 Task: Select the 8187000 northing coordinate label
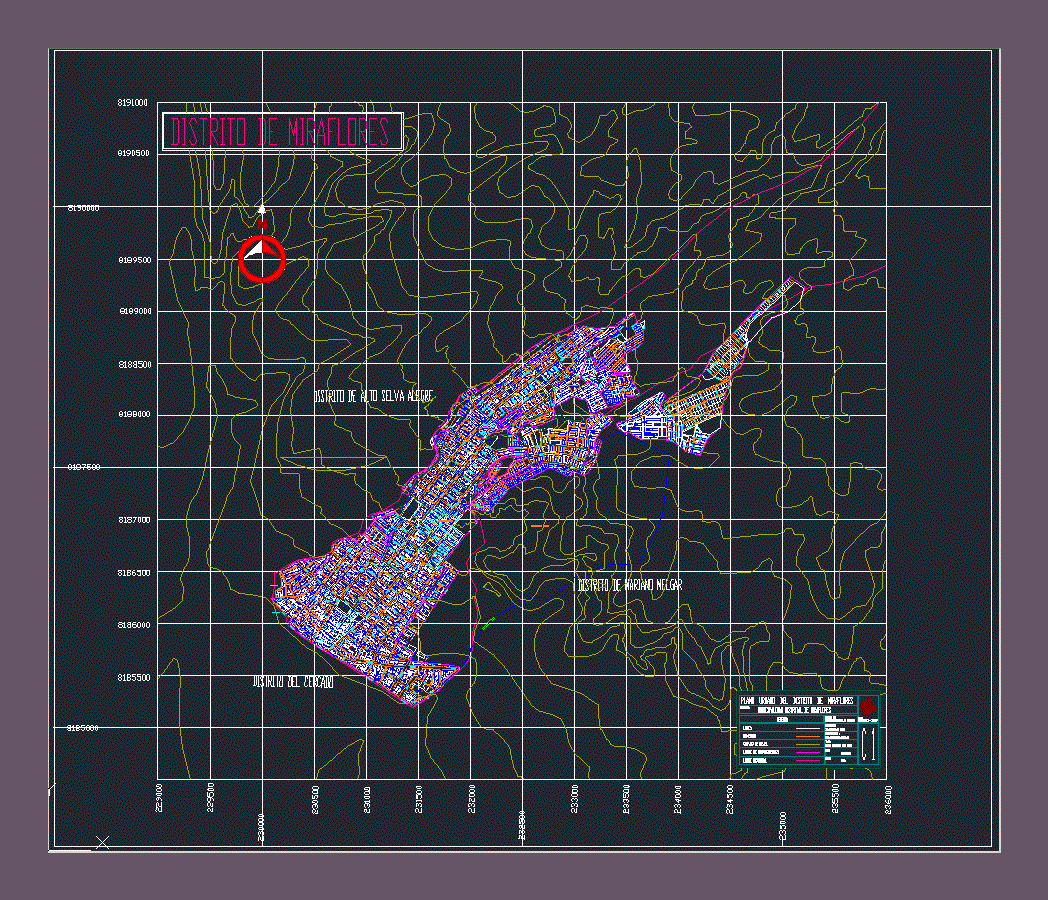pyautogui.click(x=134, y=520)
